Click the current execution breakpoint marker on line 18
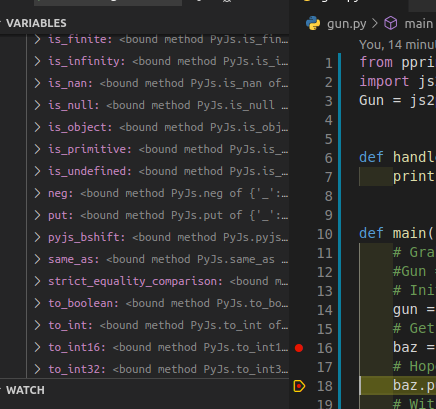436x409 pixels. pos(299,386)
